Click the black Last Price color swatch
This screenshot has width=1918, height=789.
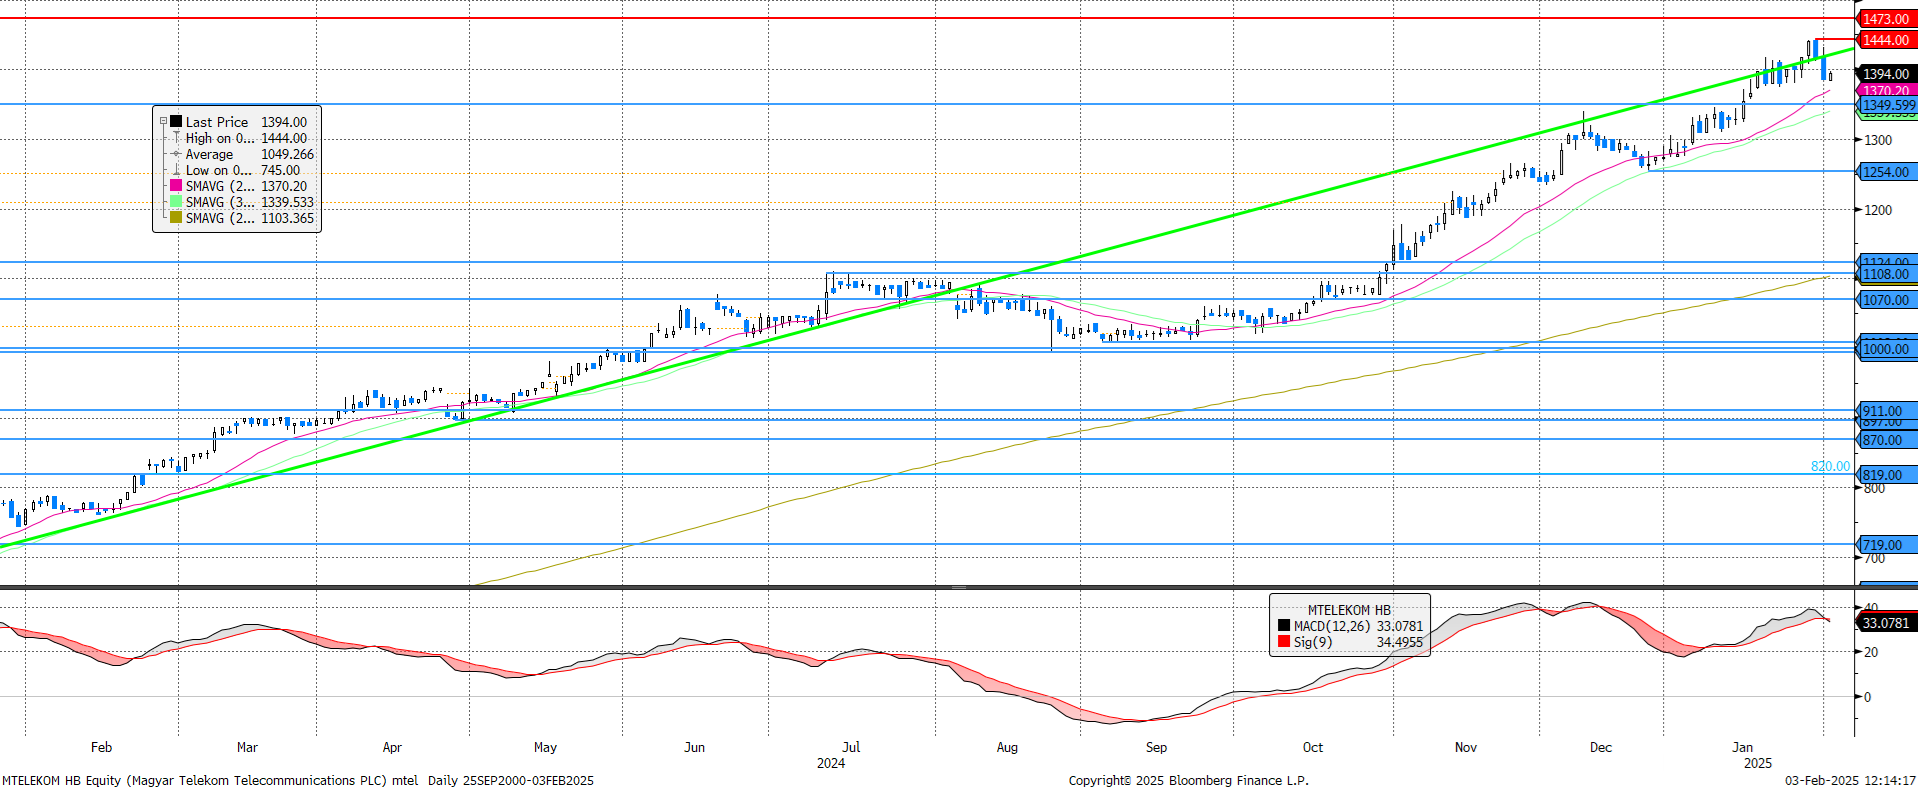click(x=176, y=122)
